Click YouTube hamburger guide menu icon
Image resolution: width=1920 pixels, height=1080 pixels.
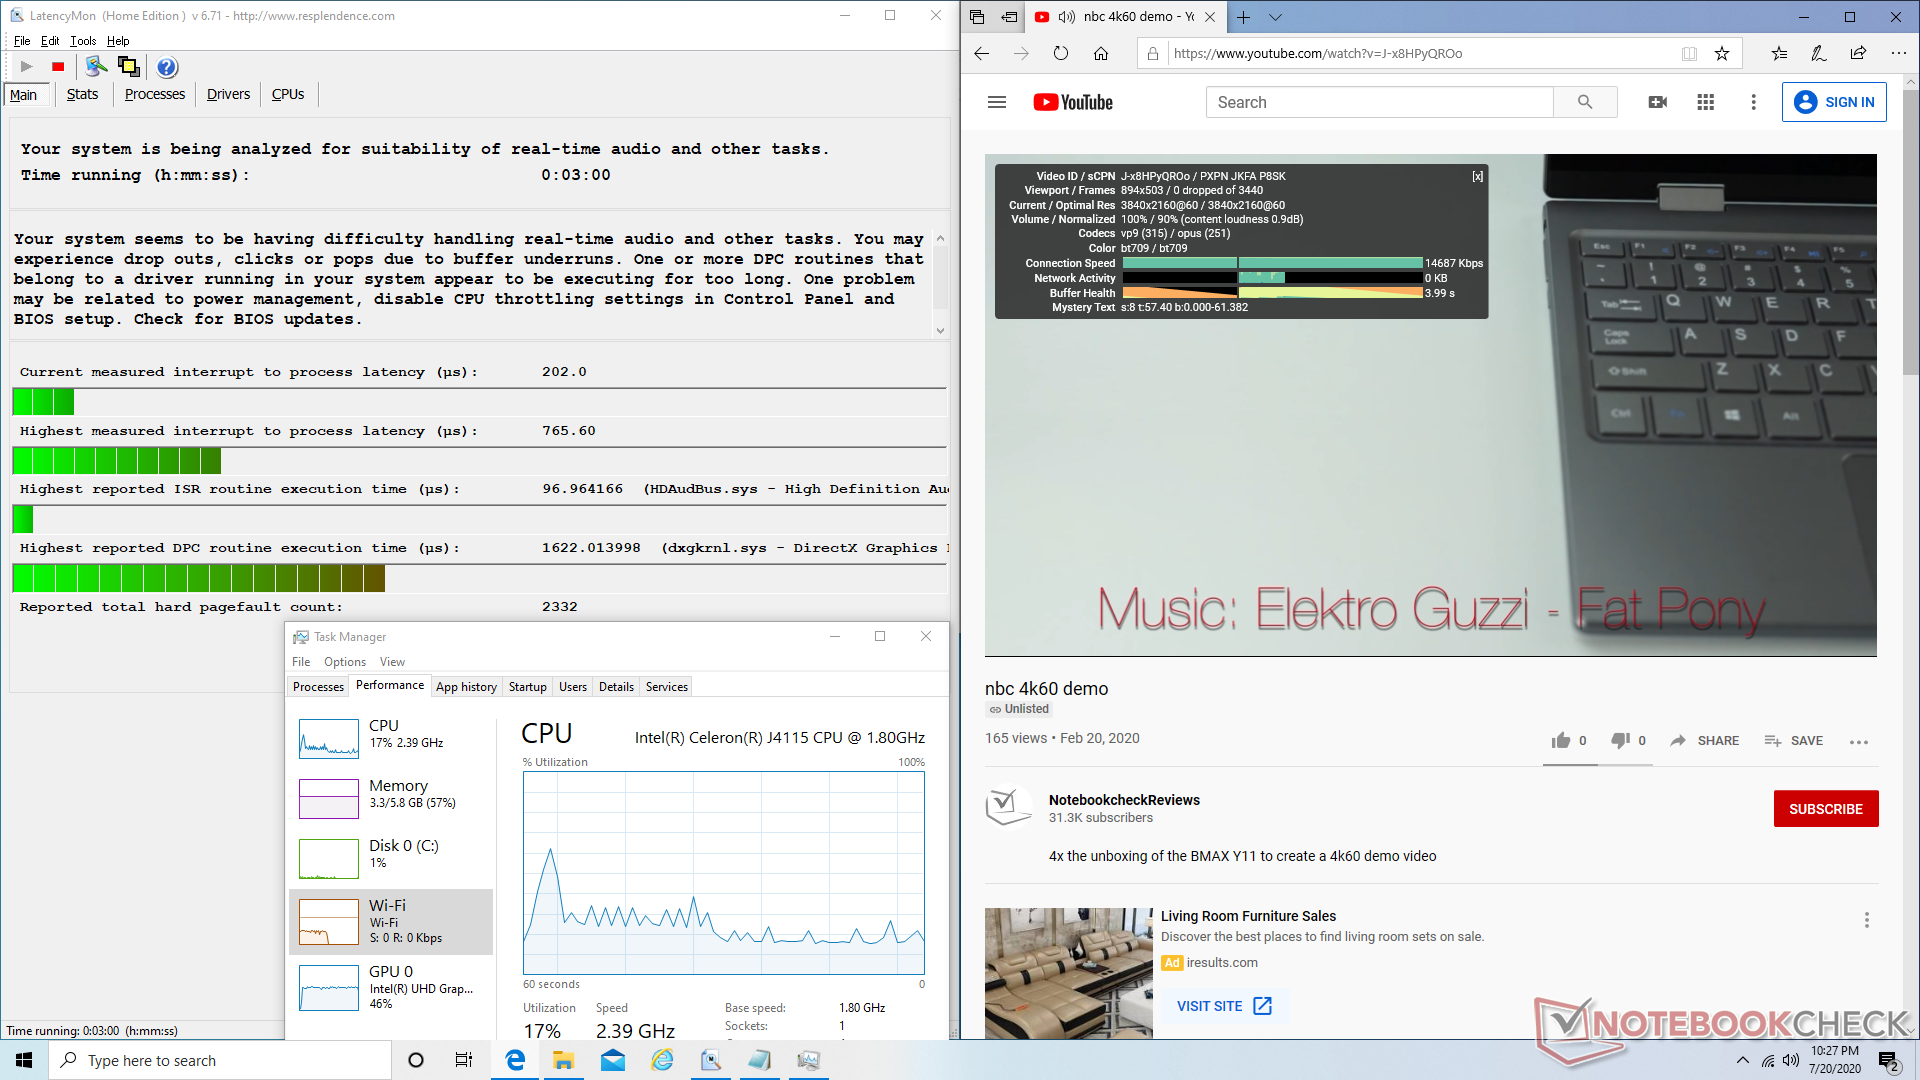996,102
